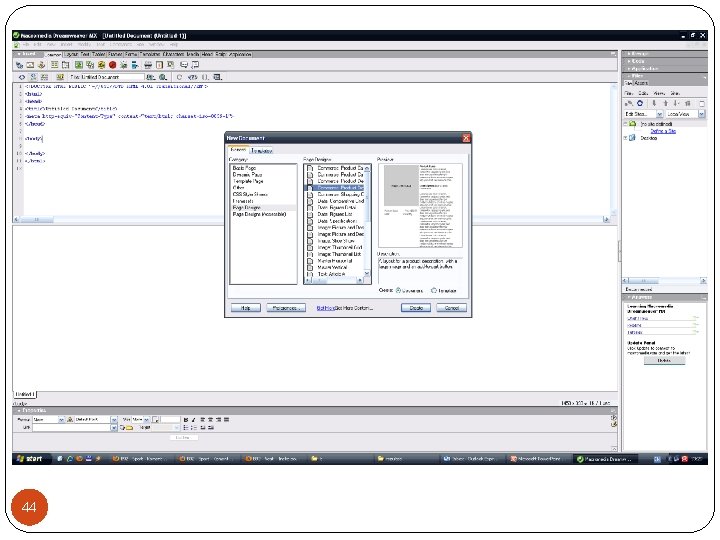Click the Expand/Collapse Files panel icon
Image resolution: width=720 pixels, height=540 pixels.
(x=702, y=103)
